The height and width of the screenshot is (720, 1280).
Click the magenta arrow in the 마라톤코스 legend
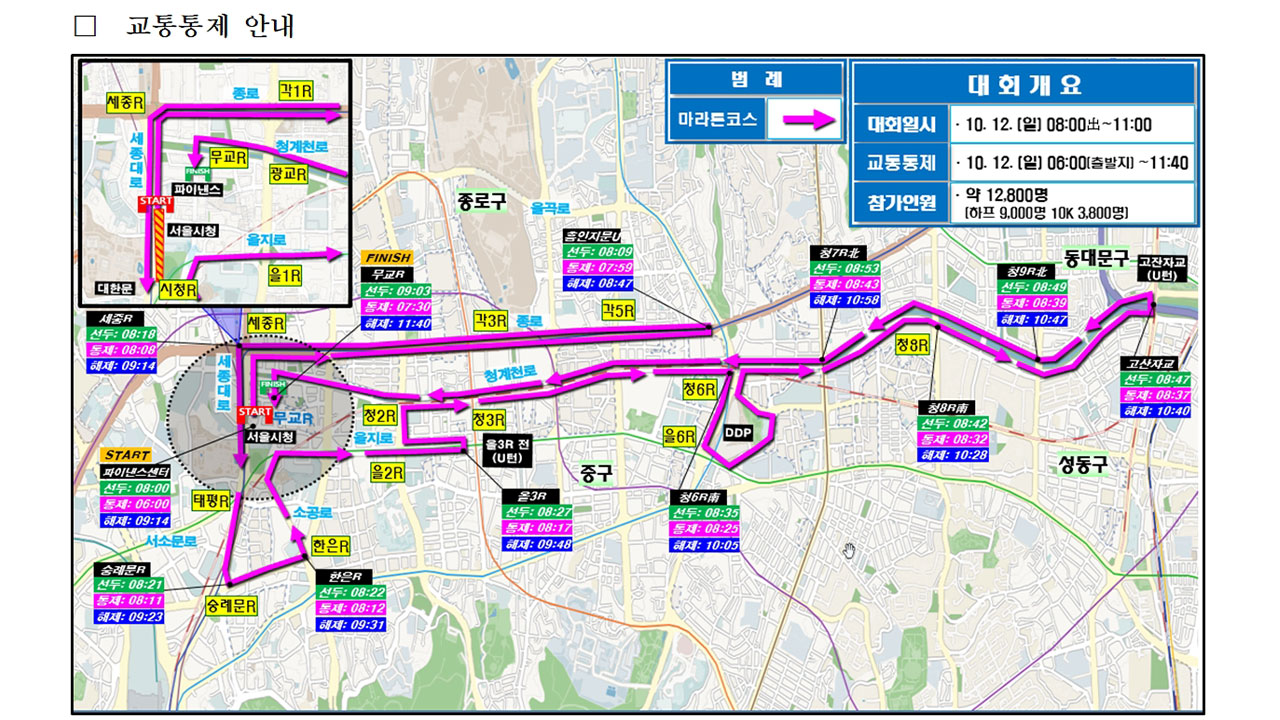coord(808,119)
